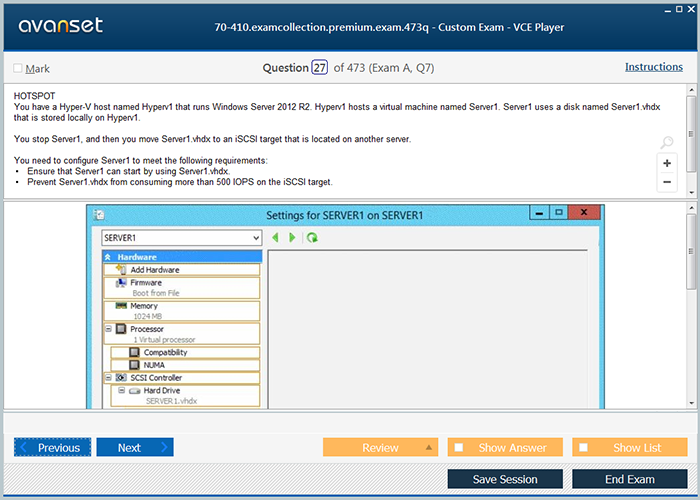Click the NUMA icon
The width and height of the screenshot is (700, 500).
coord(134,365)
